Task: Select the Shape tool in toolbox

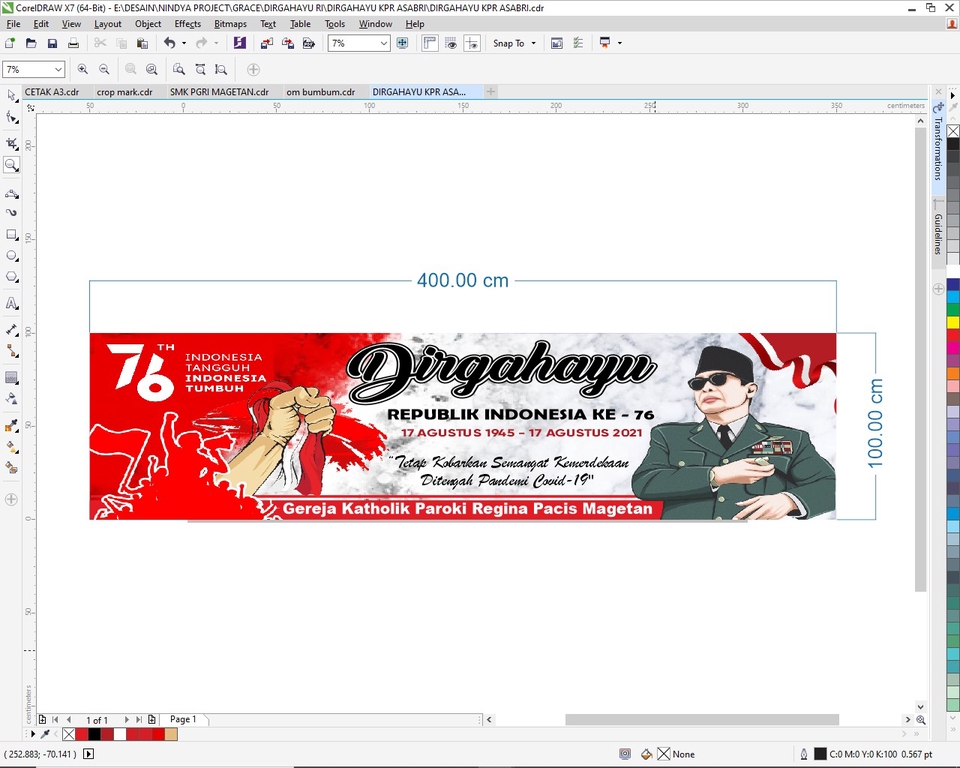Action: [11, 117]
